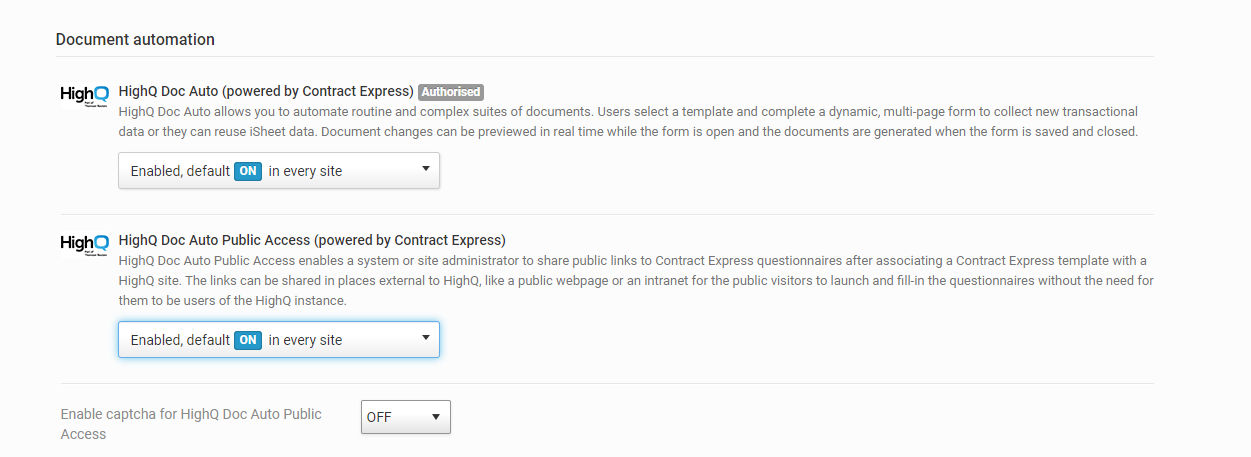
Task: Click 'in every site' in the HighQ Doc Auto dropdown
Action: click(305, 171)
